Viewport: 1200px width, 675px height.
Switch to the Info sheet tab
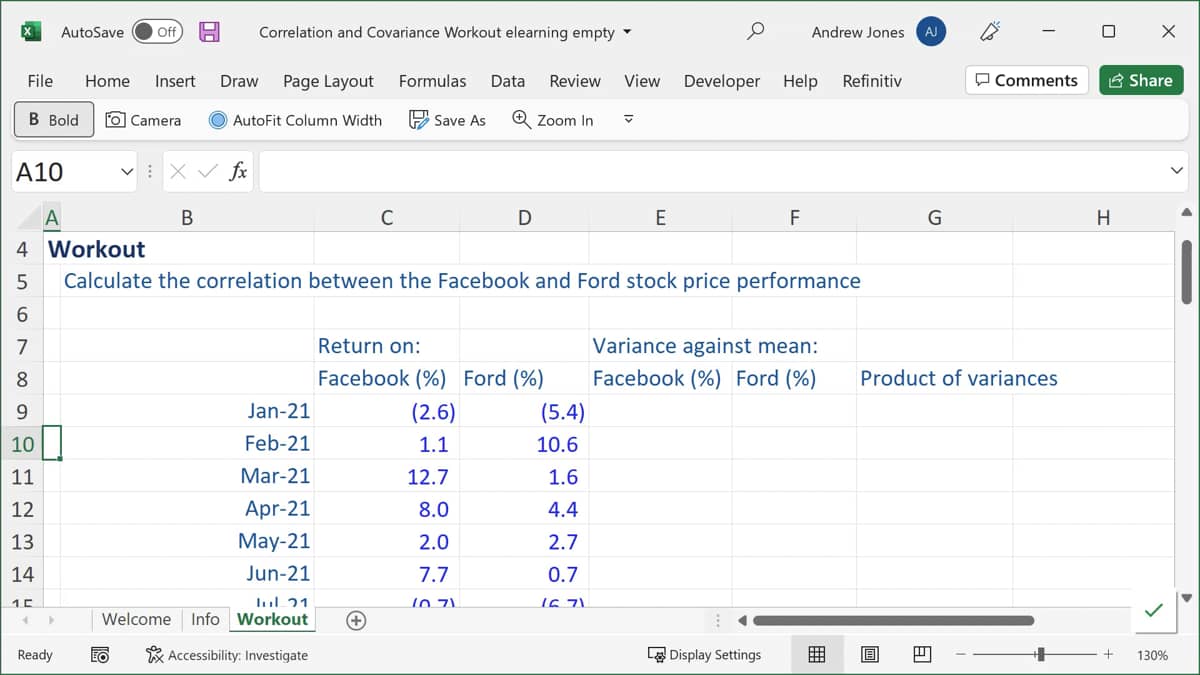pos(205,619)
